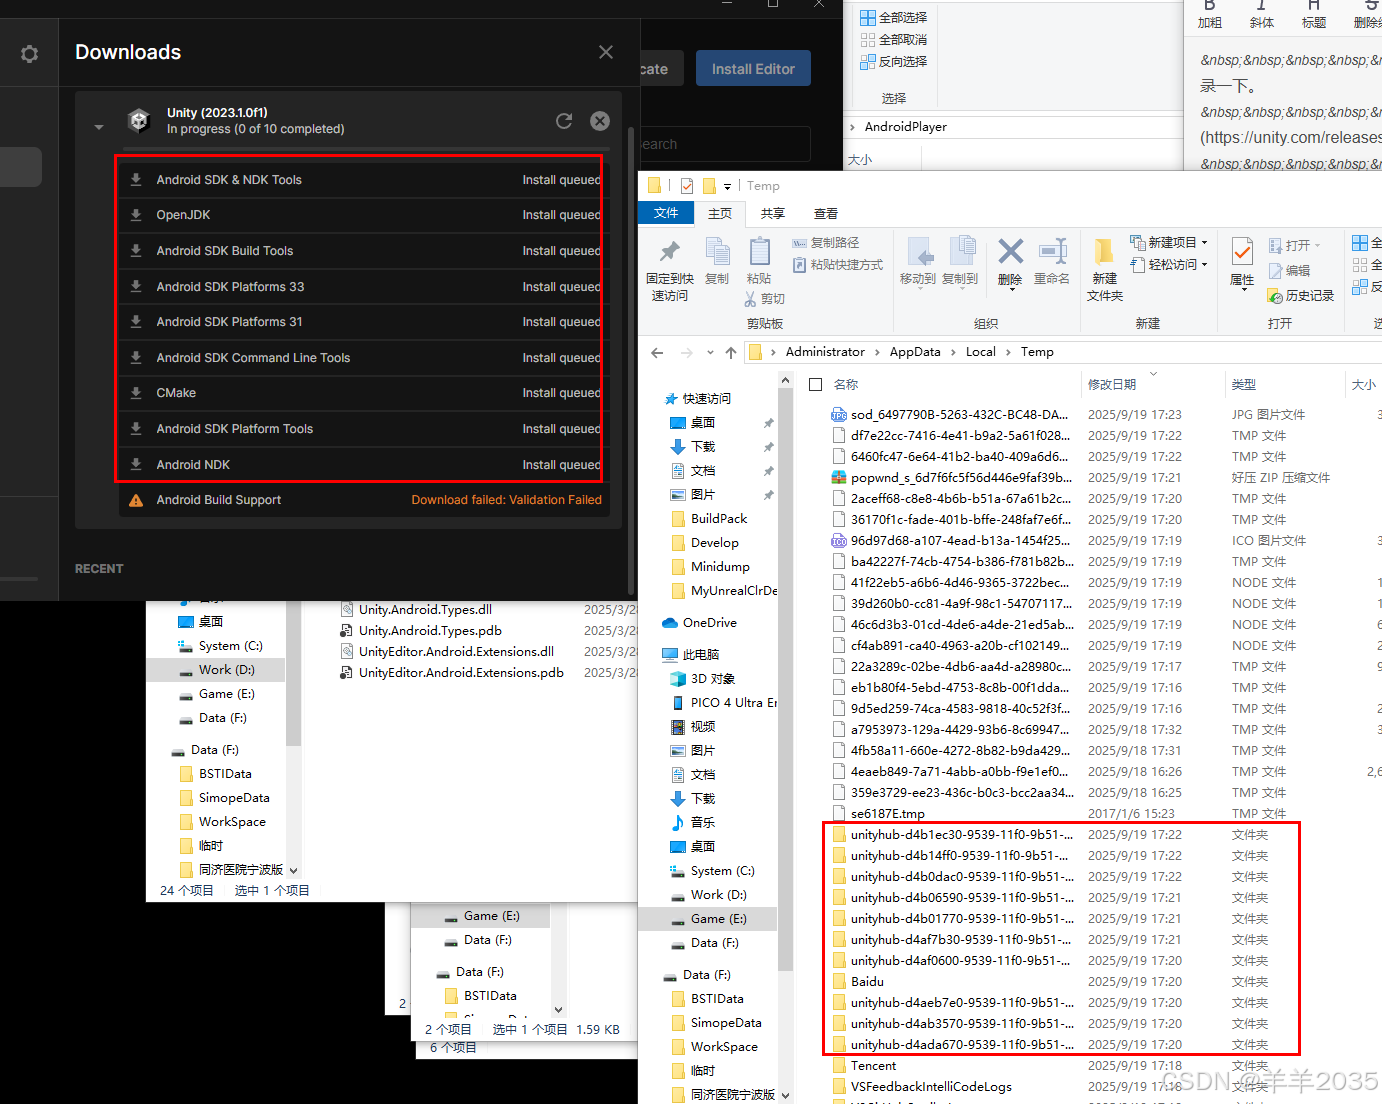Screen dimensions: 1382x1104
Task: Select the Baidu folder
Action: 867,982
